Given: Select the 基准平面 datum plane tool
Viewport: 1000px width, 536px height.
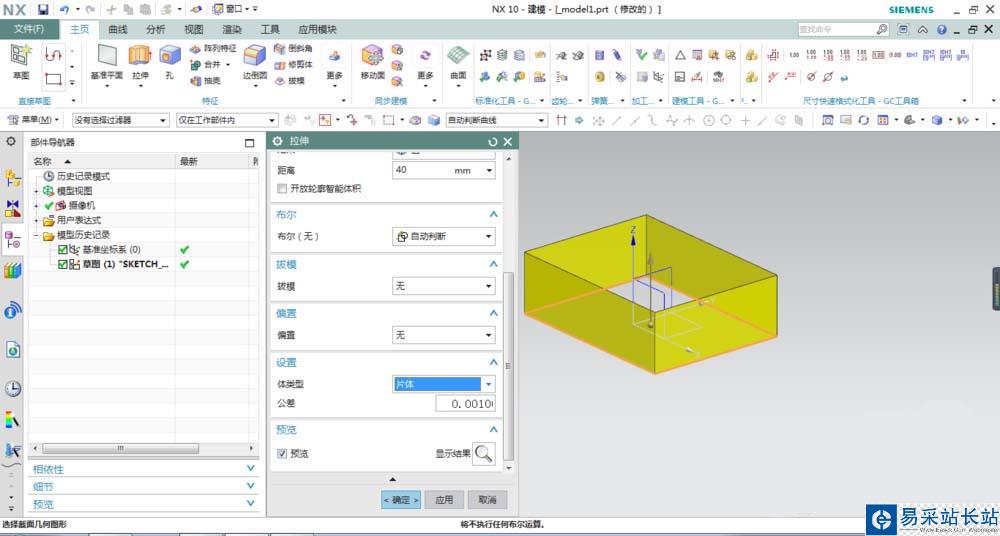Looking at the screenshot, I should 107,56.
